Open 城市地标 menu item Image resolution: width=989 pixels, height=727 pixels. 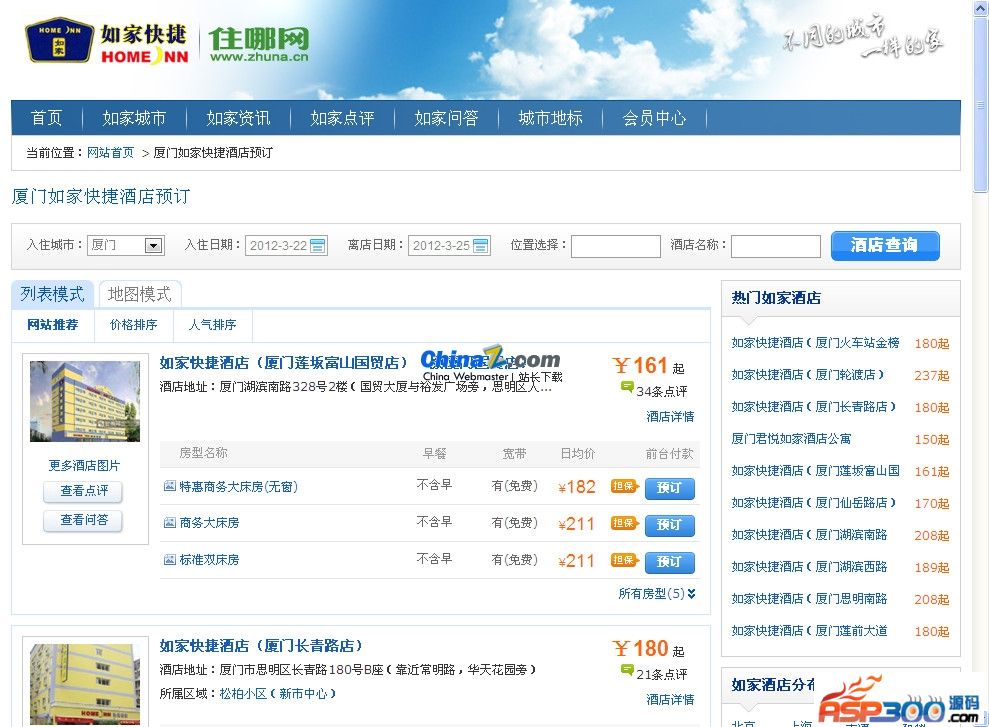[x=551, y=118]
